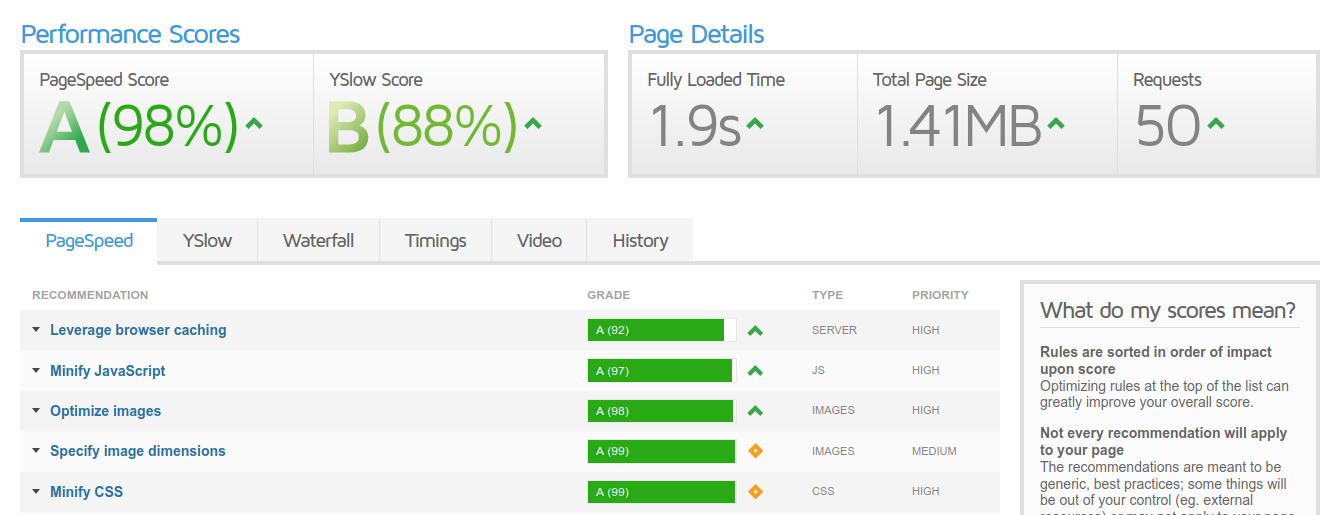
Task: Switch to the YSlow tab
Action: point(207,241)
